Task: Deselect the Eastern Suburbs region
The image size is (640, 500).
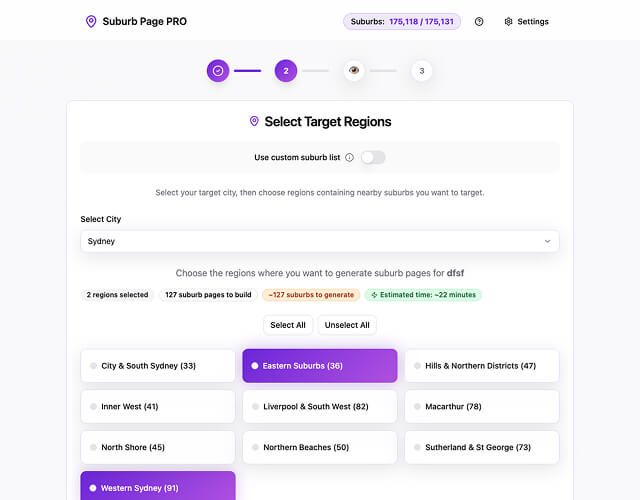Action: (320, 366)
